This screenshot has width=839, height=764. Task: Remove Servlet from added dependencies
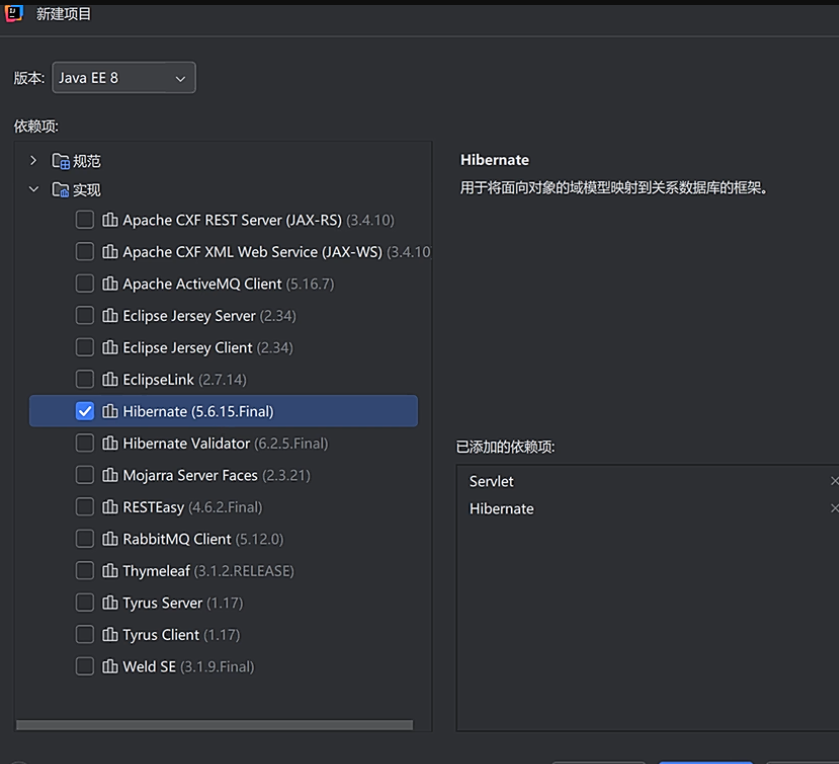[x=834, y=481]
